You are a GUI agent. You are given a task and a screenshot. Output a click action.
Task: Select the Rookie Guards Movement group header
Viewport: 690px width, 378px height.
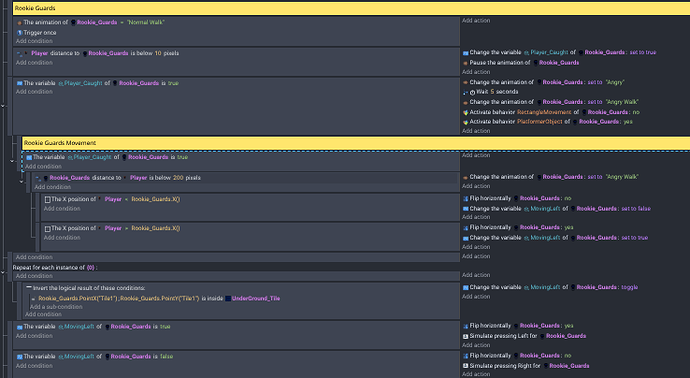[356, 143]
